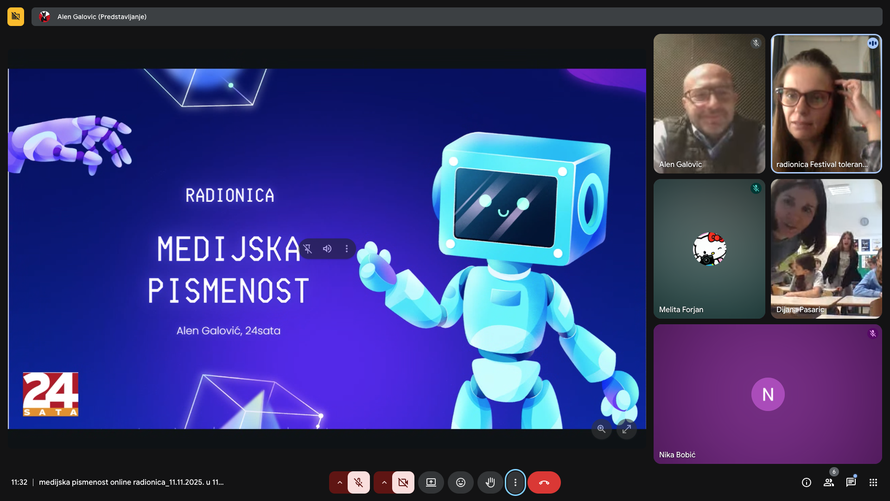The width and height of the screenshot is (890, 501).
Task: Unmute the microphone in the bottom toolbar
Action: click(358, 482)
